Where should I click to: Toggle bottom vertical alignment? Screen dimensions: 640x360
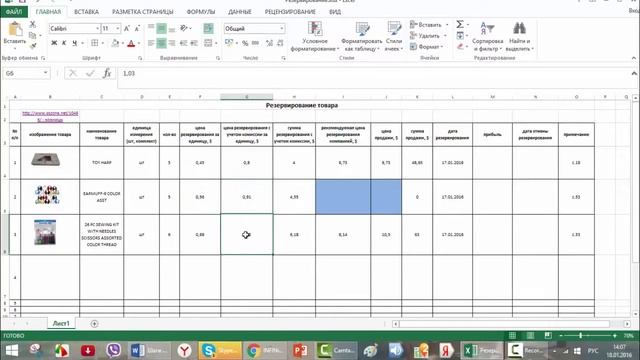172,28
